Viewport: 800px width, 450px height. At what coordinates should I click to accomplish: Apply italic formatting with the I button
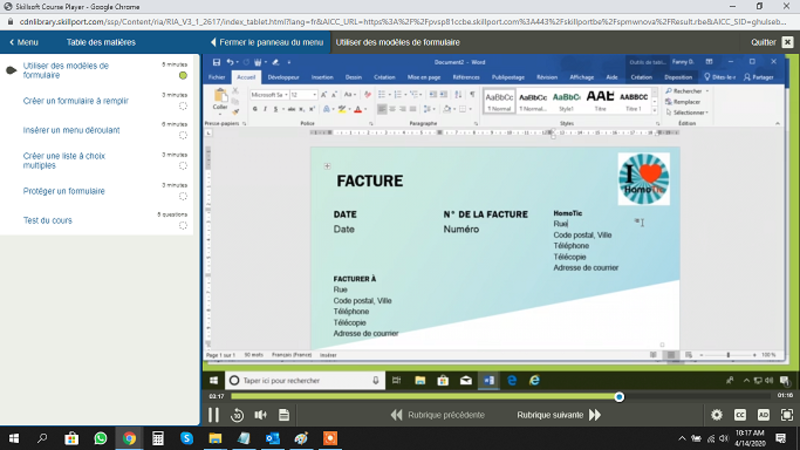coord(265,109)
